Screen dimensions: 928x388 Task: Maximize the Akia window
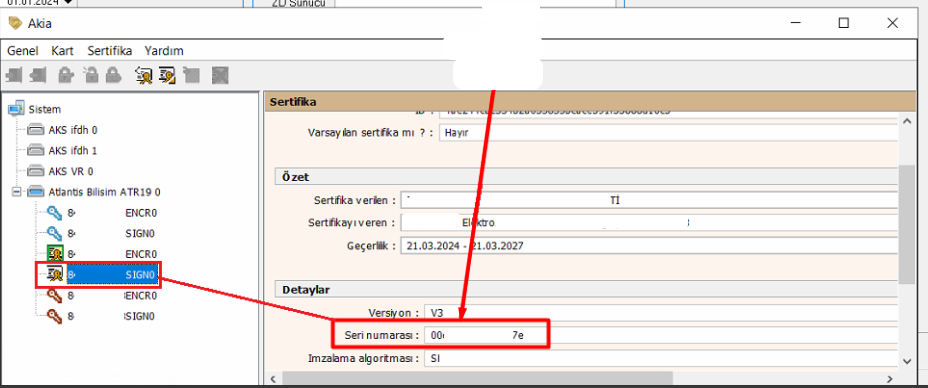844,23
